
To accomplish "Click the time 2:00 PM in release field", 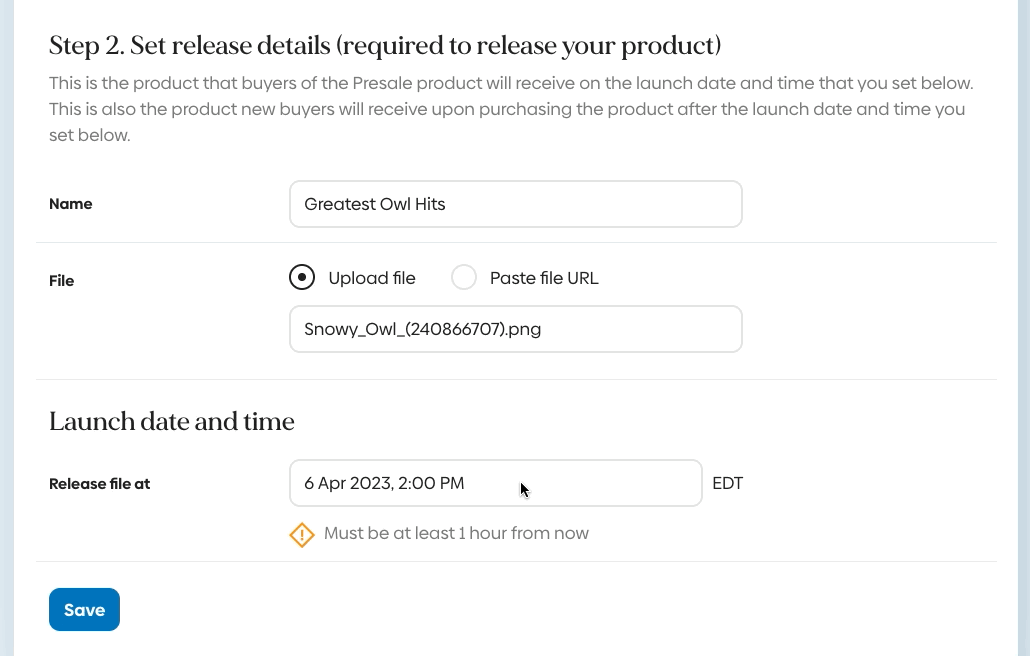I will (x=431, y=484).
